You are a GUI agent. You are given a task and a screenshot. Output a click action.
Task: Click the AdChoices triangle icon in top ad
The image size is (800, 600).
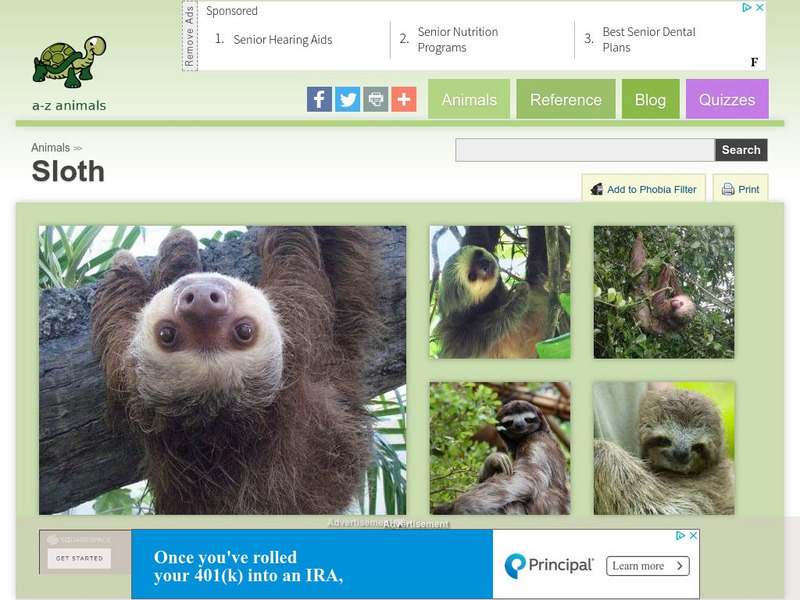point(747,8)
